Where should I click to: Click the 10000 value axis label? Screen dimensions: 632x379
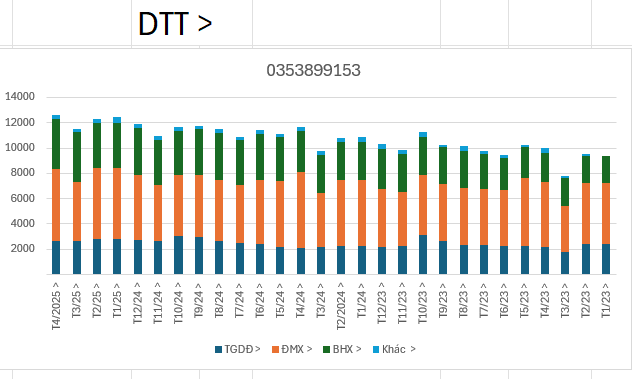tap(20, 148)
